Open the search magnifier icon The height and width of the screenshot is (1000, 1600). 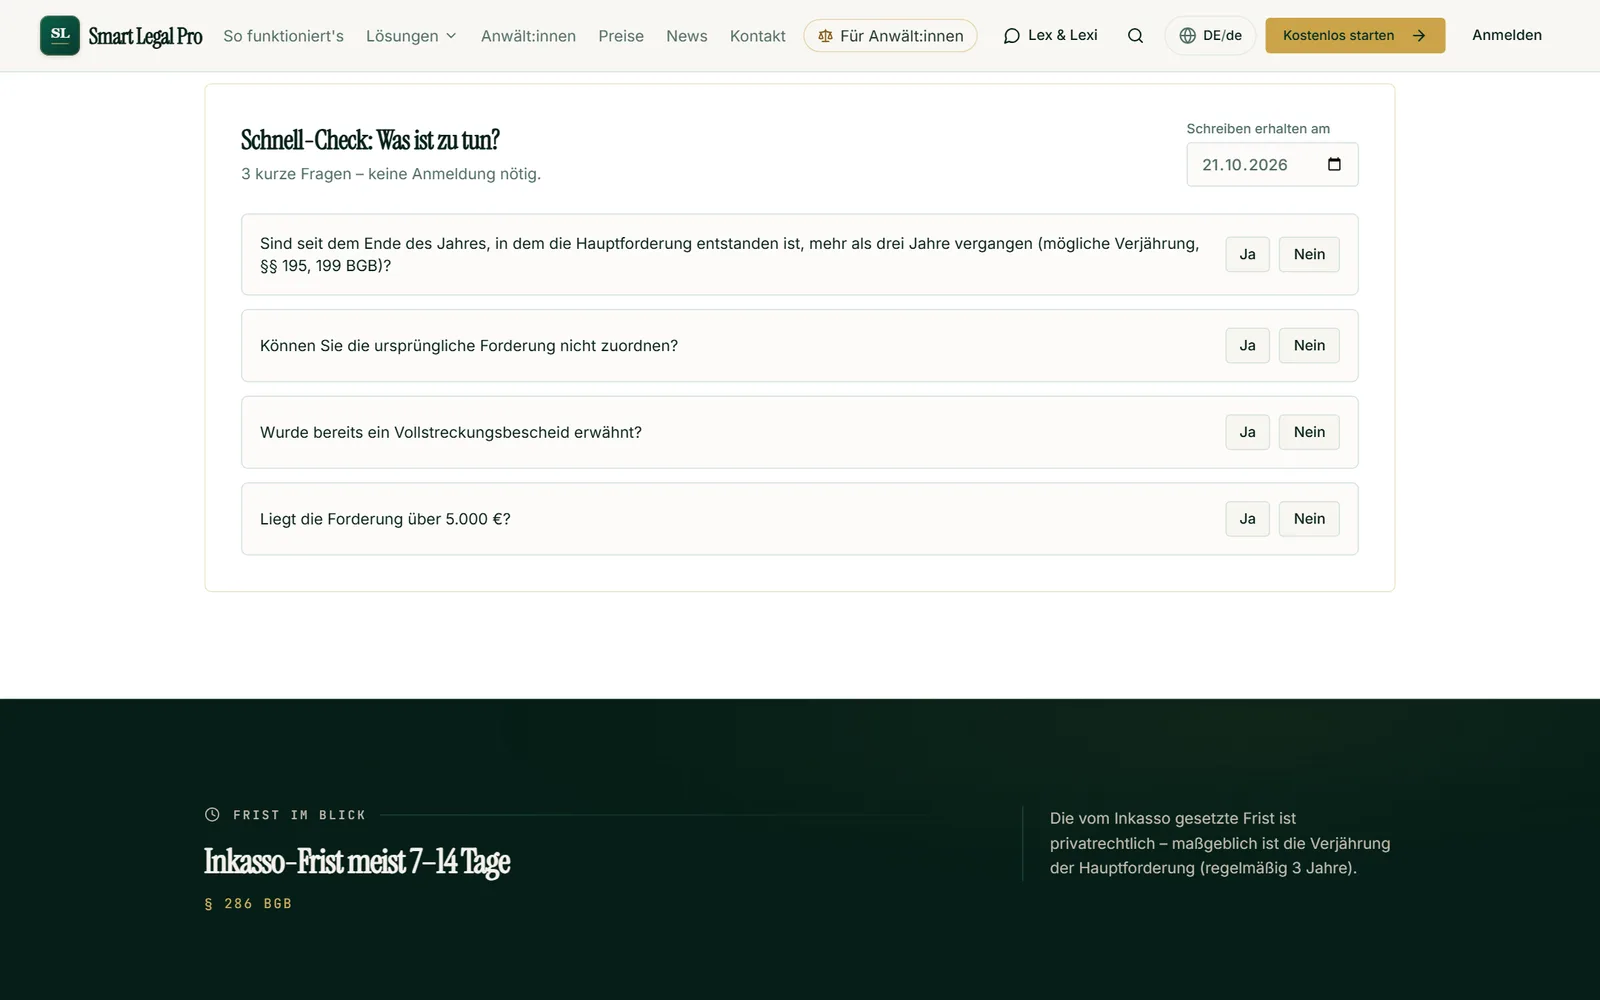[1135, 36]
